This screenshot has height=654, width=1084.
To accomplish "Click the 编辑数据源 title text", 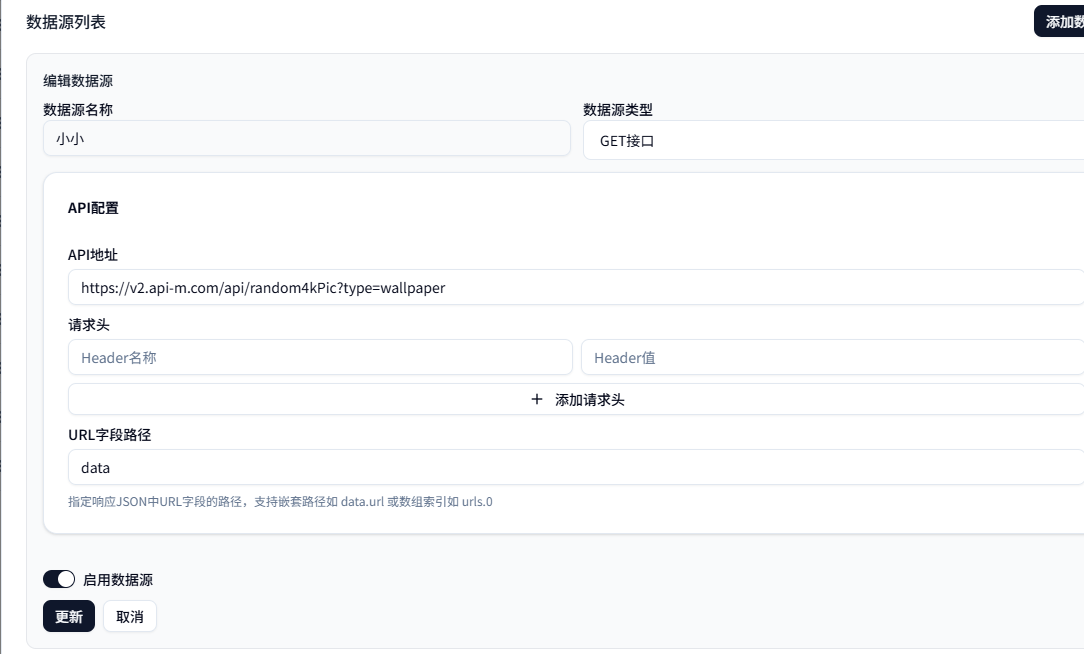I will pos(78,81).
